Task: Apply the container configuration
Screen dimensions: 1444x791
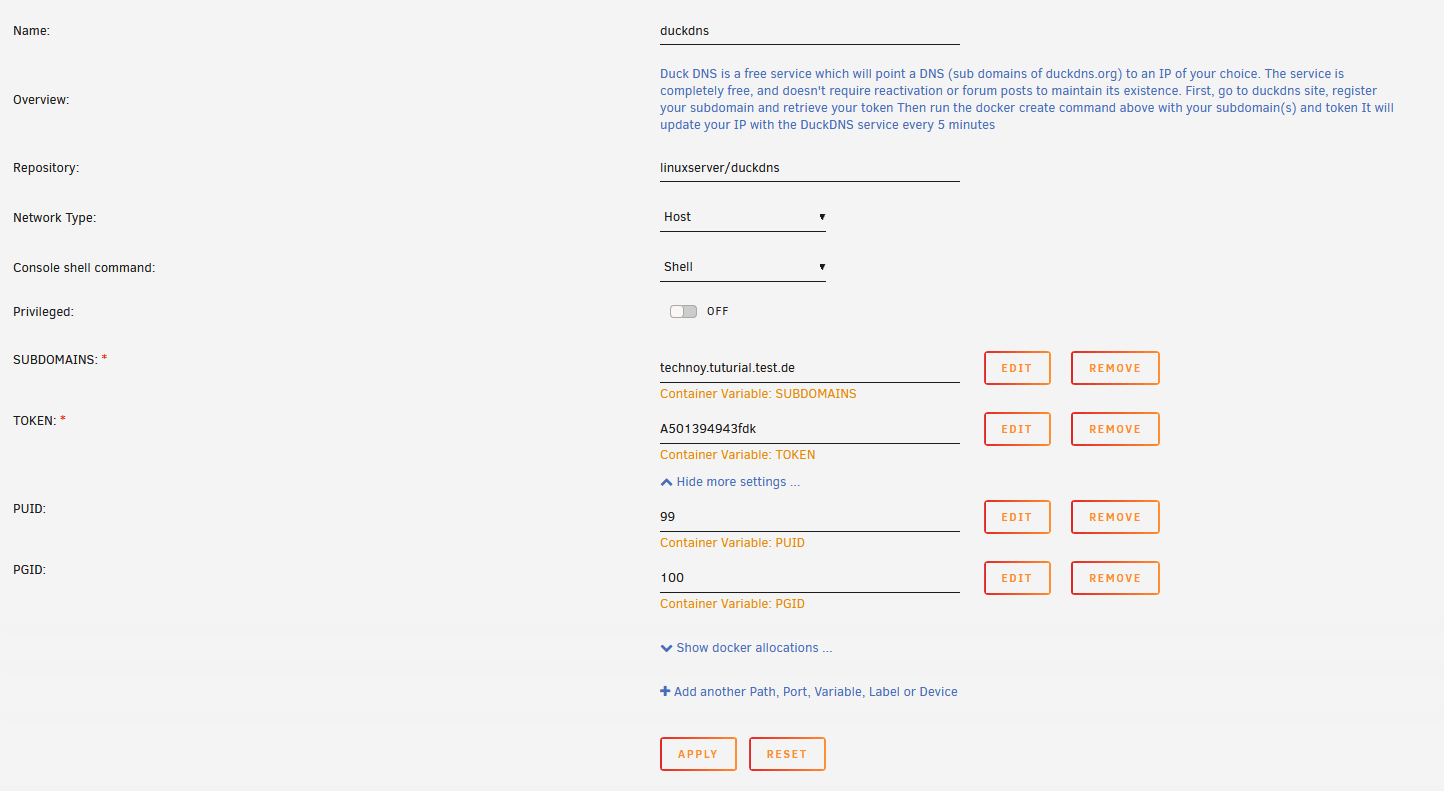Action: click(698, 754)
